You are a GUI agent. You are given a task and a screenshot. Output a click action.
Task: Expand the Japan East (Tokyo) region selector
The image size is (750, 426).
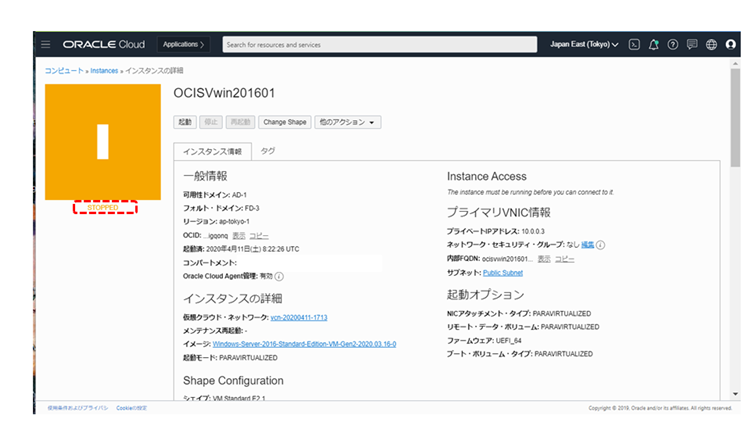pyautogui.click(x=584, y=44)
